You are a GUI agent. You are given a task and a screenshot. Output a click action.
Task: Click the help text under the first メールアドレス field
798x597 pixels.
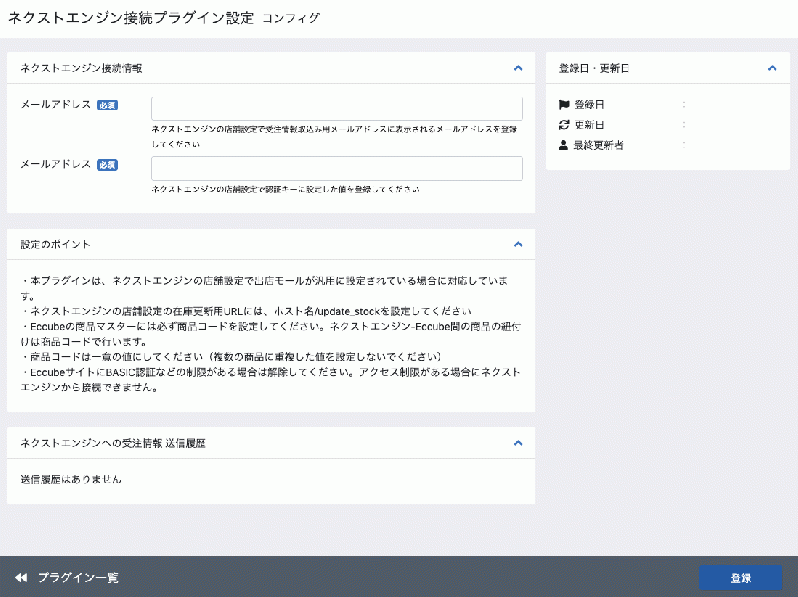pyautogui.click(x=334, y=136)
